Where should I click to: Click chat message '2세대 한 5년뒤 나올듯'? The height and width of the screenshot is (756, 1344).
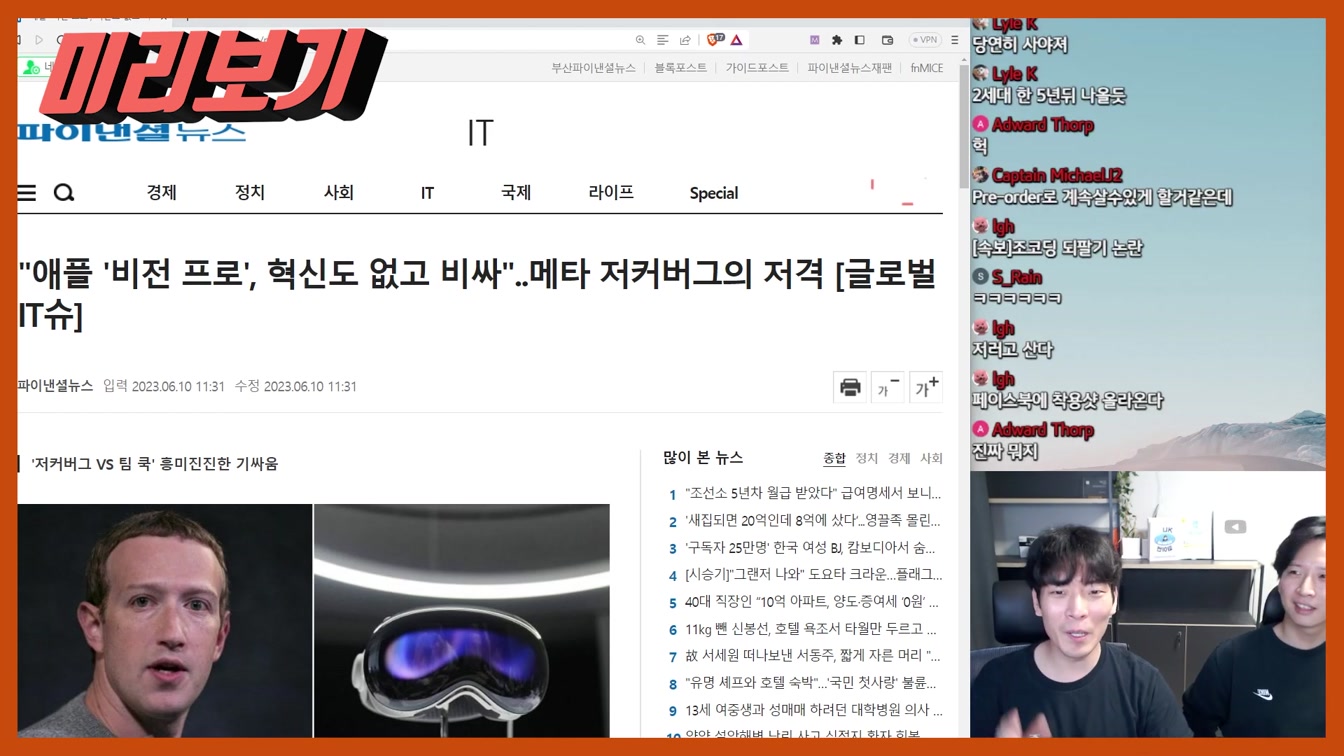pos(1049,96)
